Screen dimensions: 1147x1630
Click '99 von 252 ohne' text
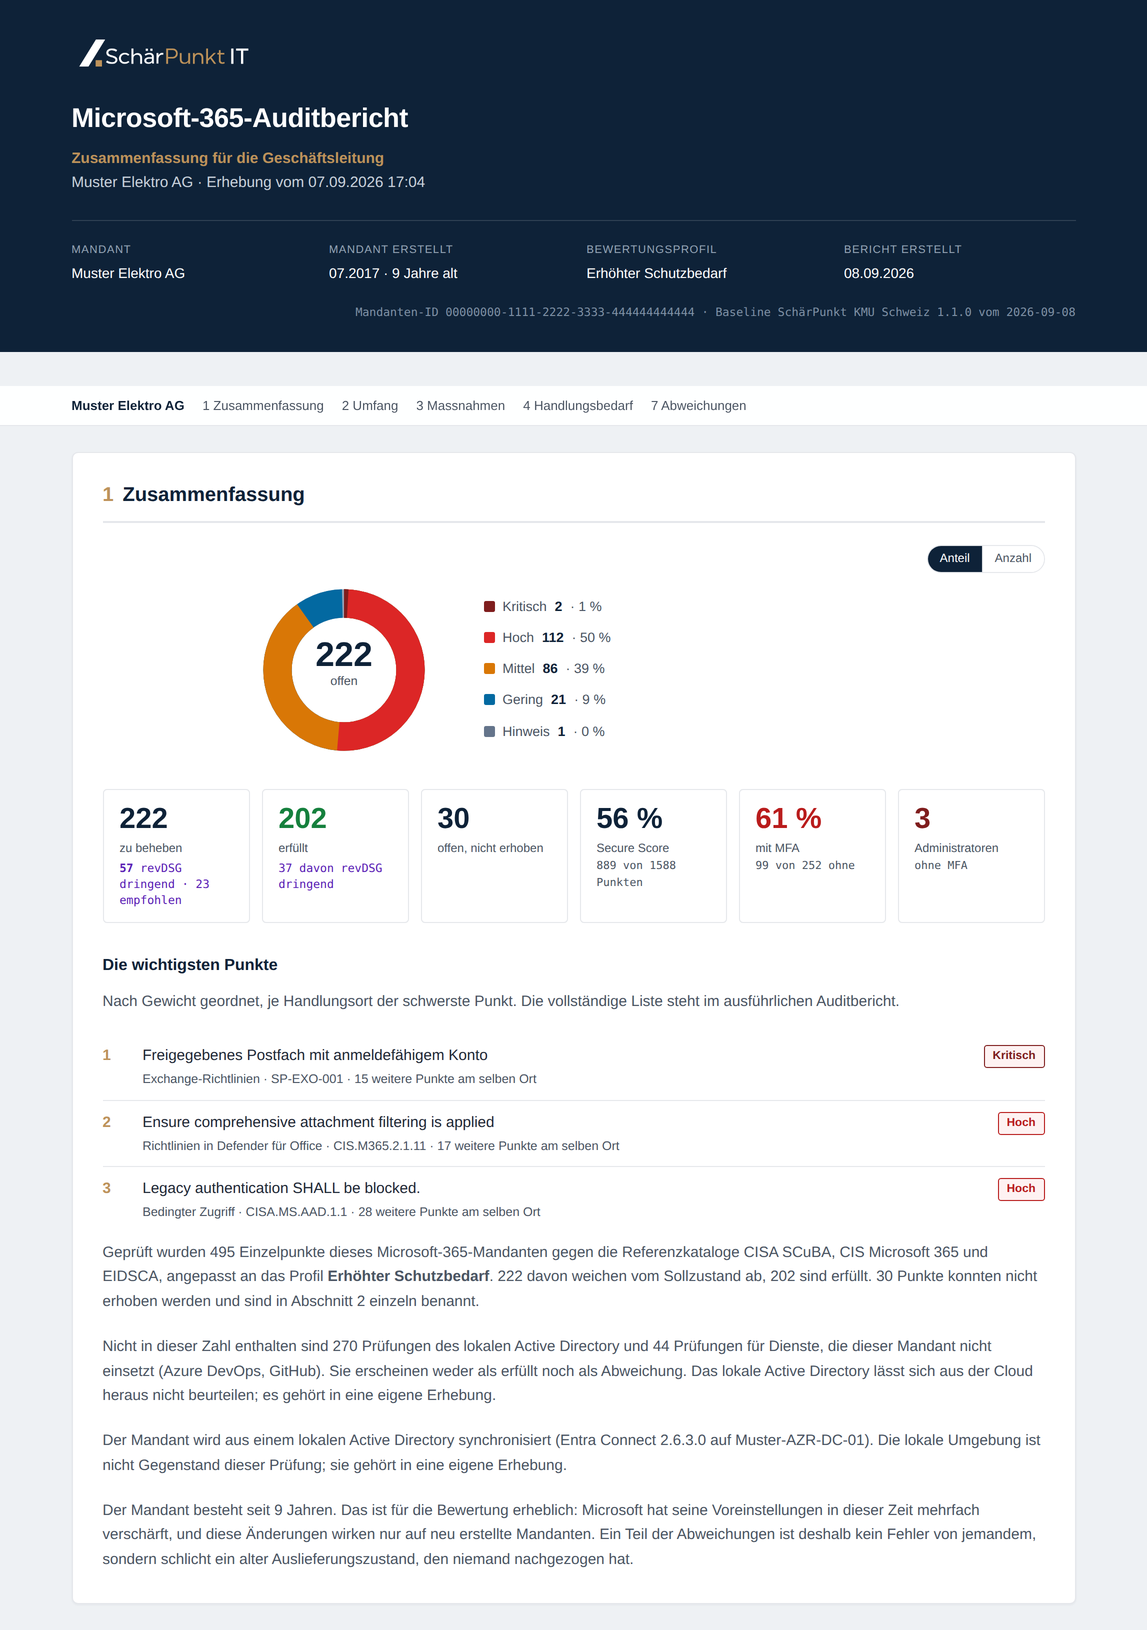(x=805, y=866)
